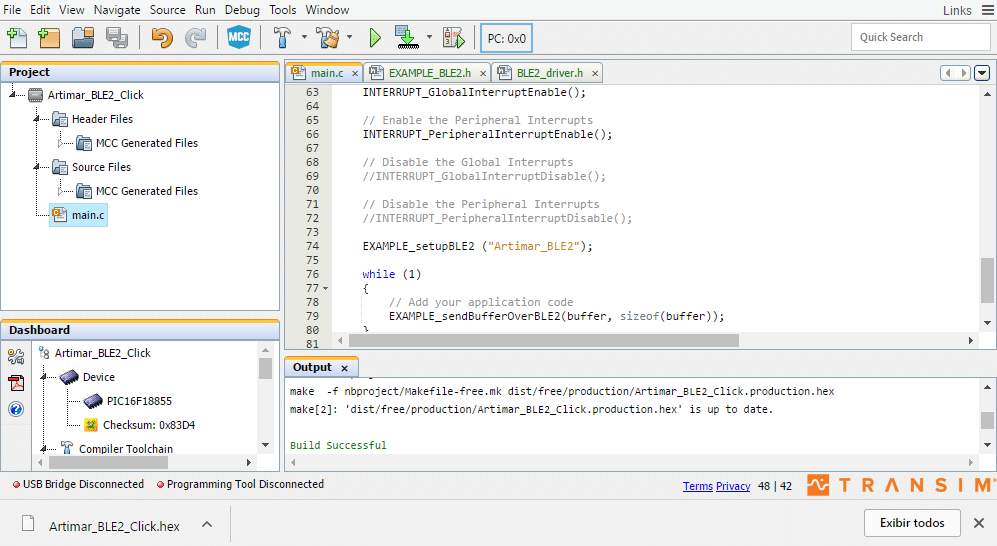This screenshot has height=546, width=997.
Task: Click the New Project toolbar icon
Action: pos(49,38)
